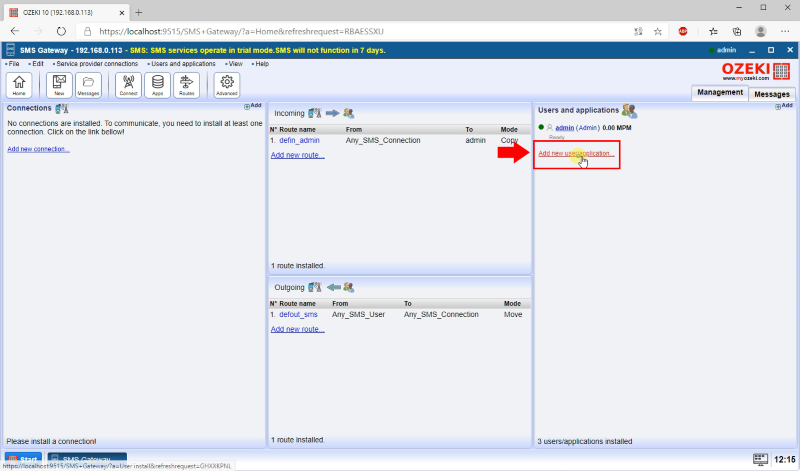The height and width of the screenshot is (471, 800).
Task: Click Add new route under Outgoing
Action: click(x=297, y=329)
